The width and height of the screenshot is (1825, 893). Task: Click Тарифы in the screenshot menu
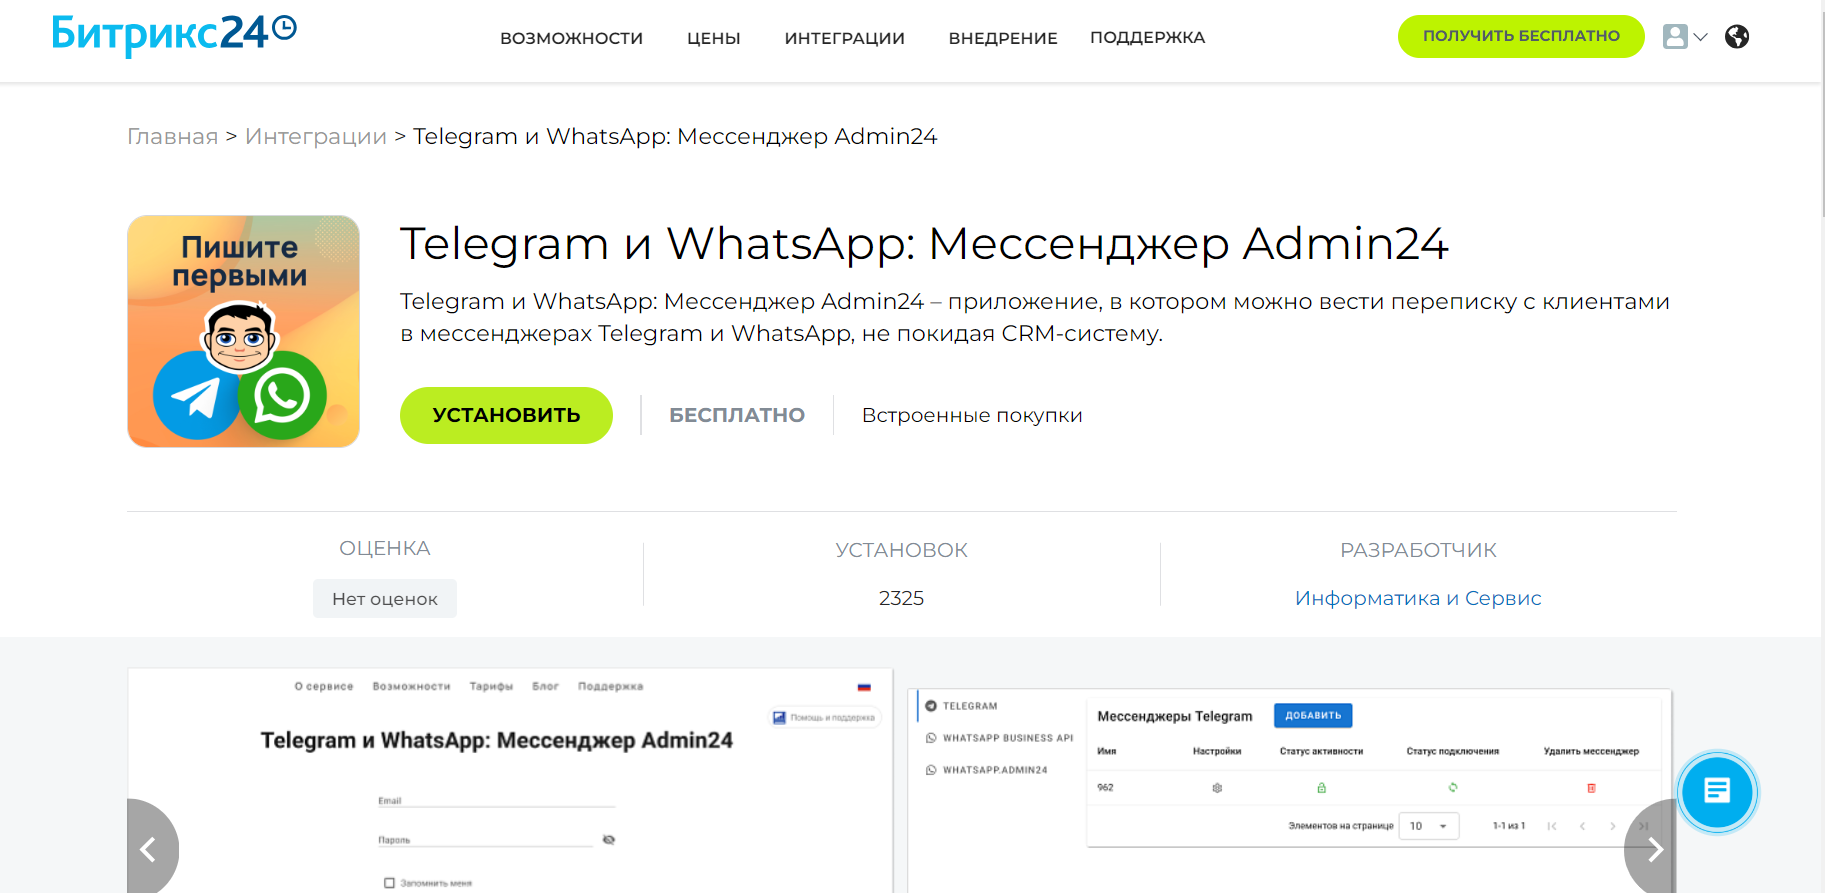click(x=491, y=686)
